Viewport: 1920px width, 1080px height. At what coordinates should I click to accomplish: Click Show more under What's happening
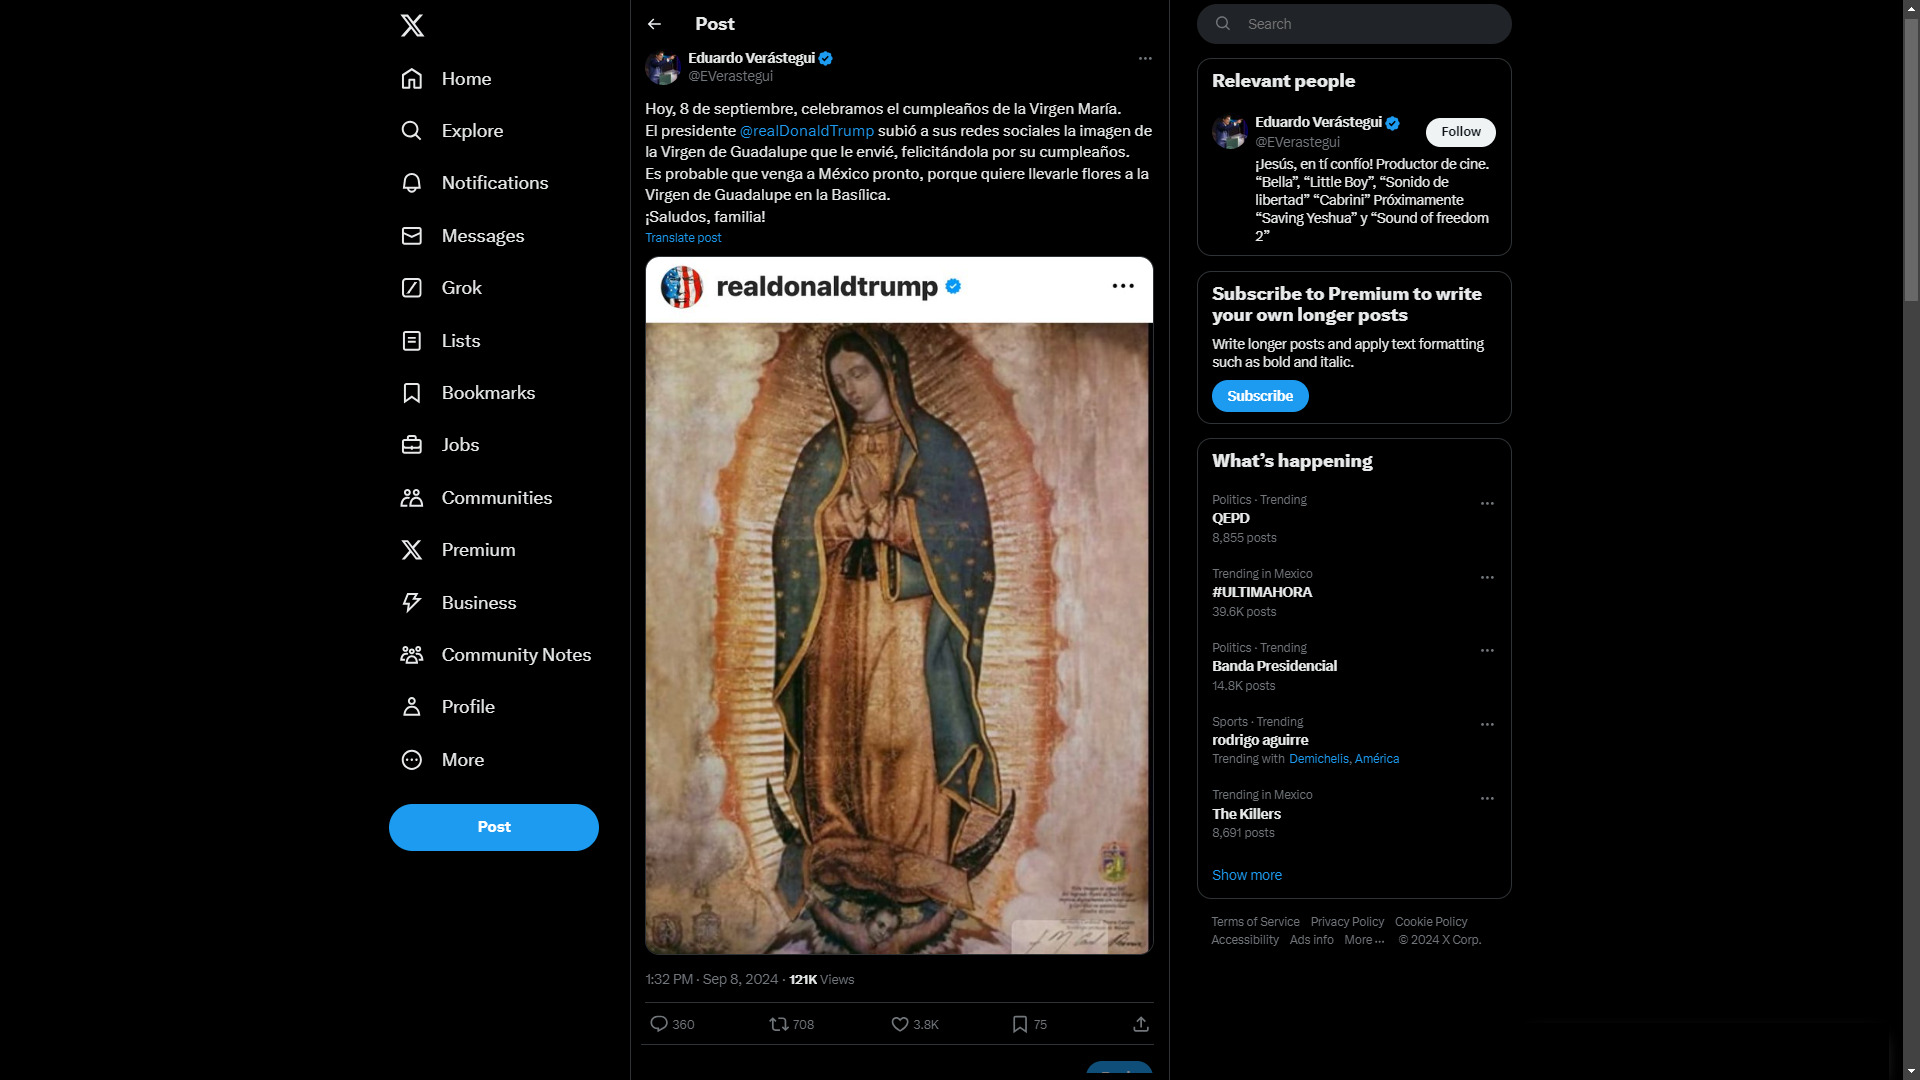[1247, 875]
